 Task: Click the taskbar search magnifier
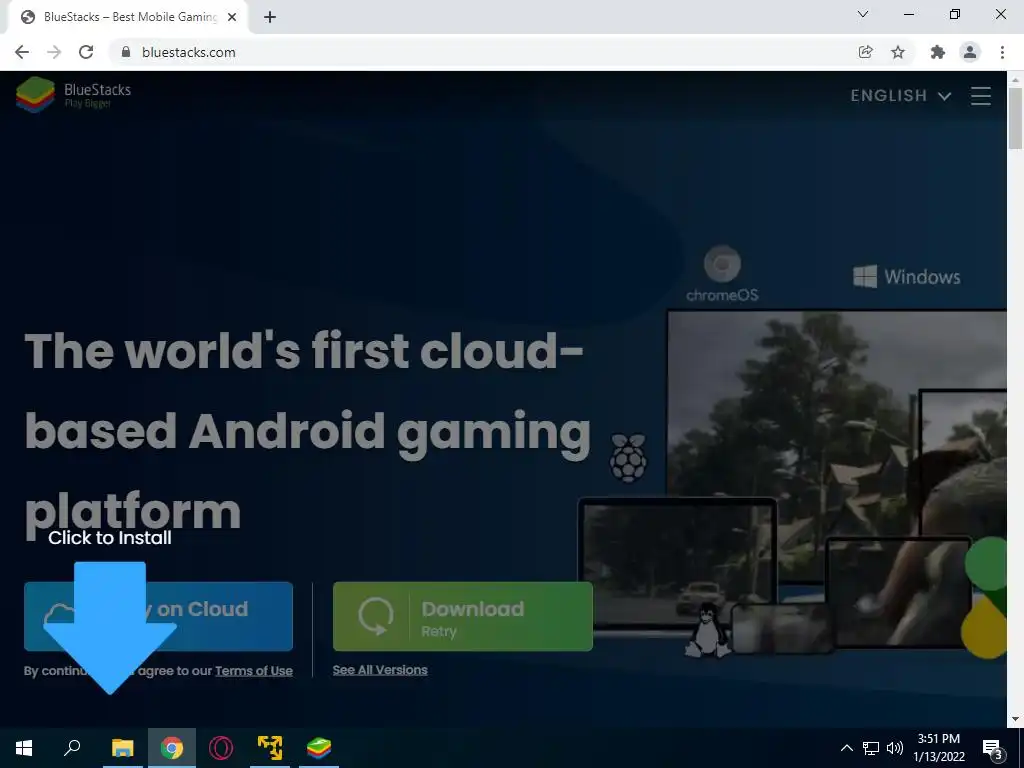coord(72,748)
